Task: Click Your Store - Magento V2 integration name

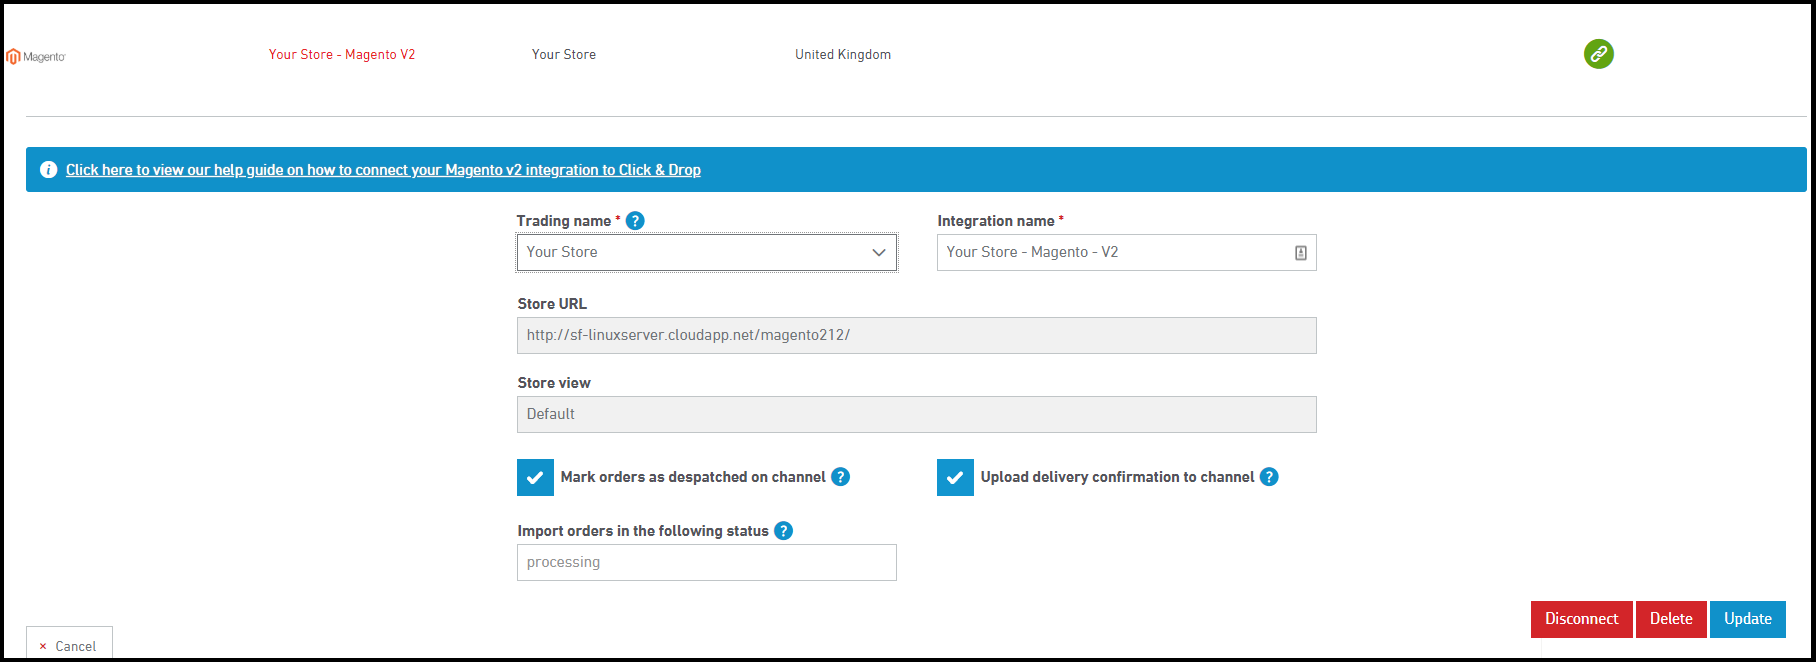Action: 342,55
